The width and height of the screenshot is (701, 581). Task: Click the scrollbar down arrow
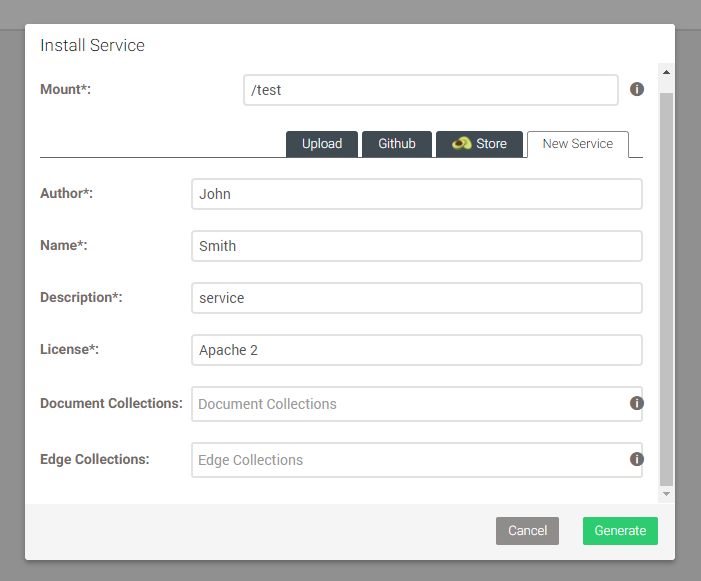667,494
